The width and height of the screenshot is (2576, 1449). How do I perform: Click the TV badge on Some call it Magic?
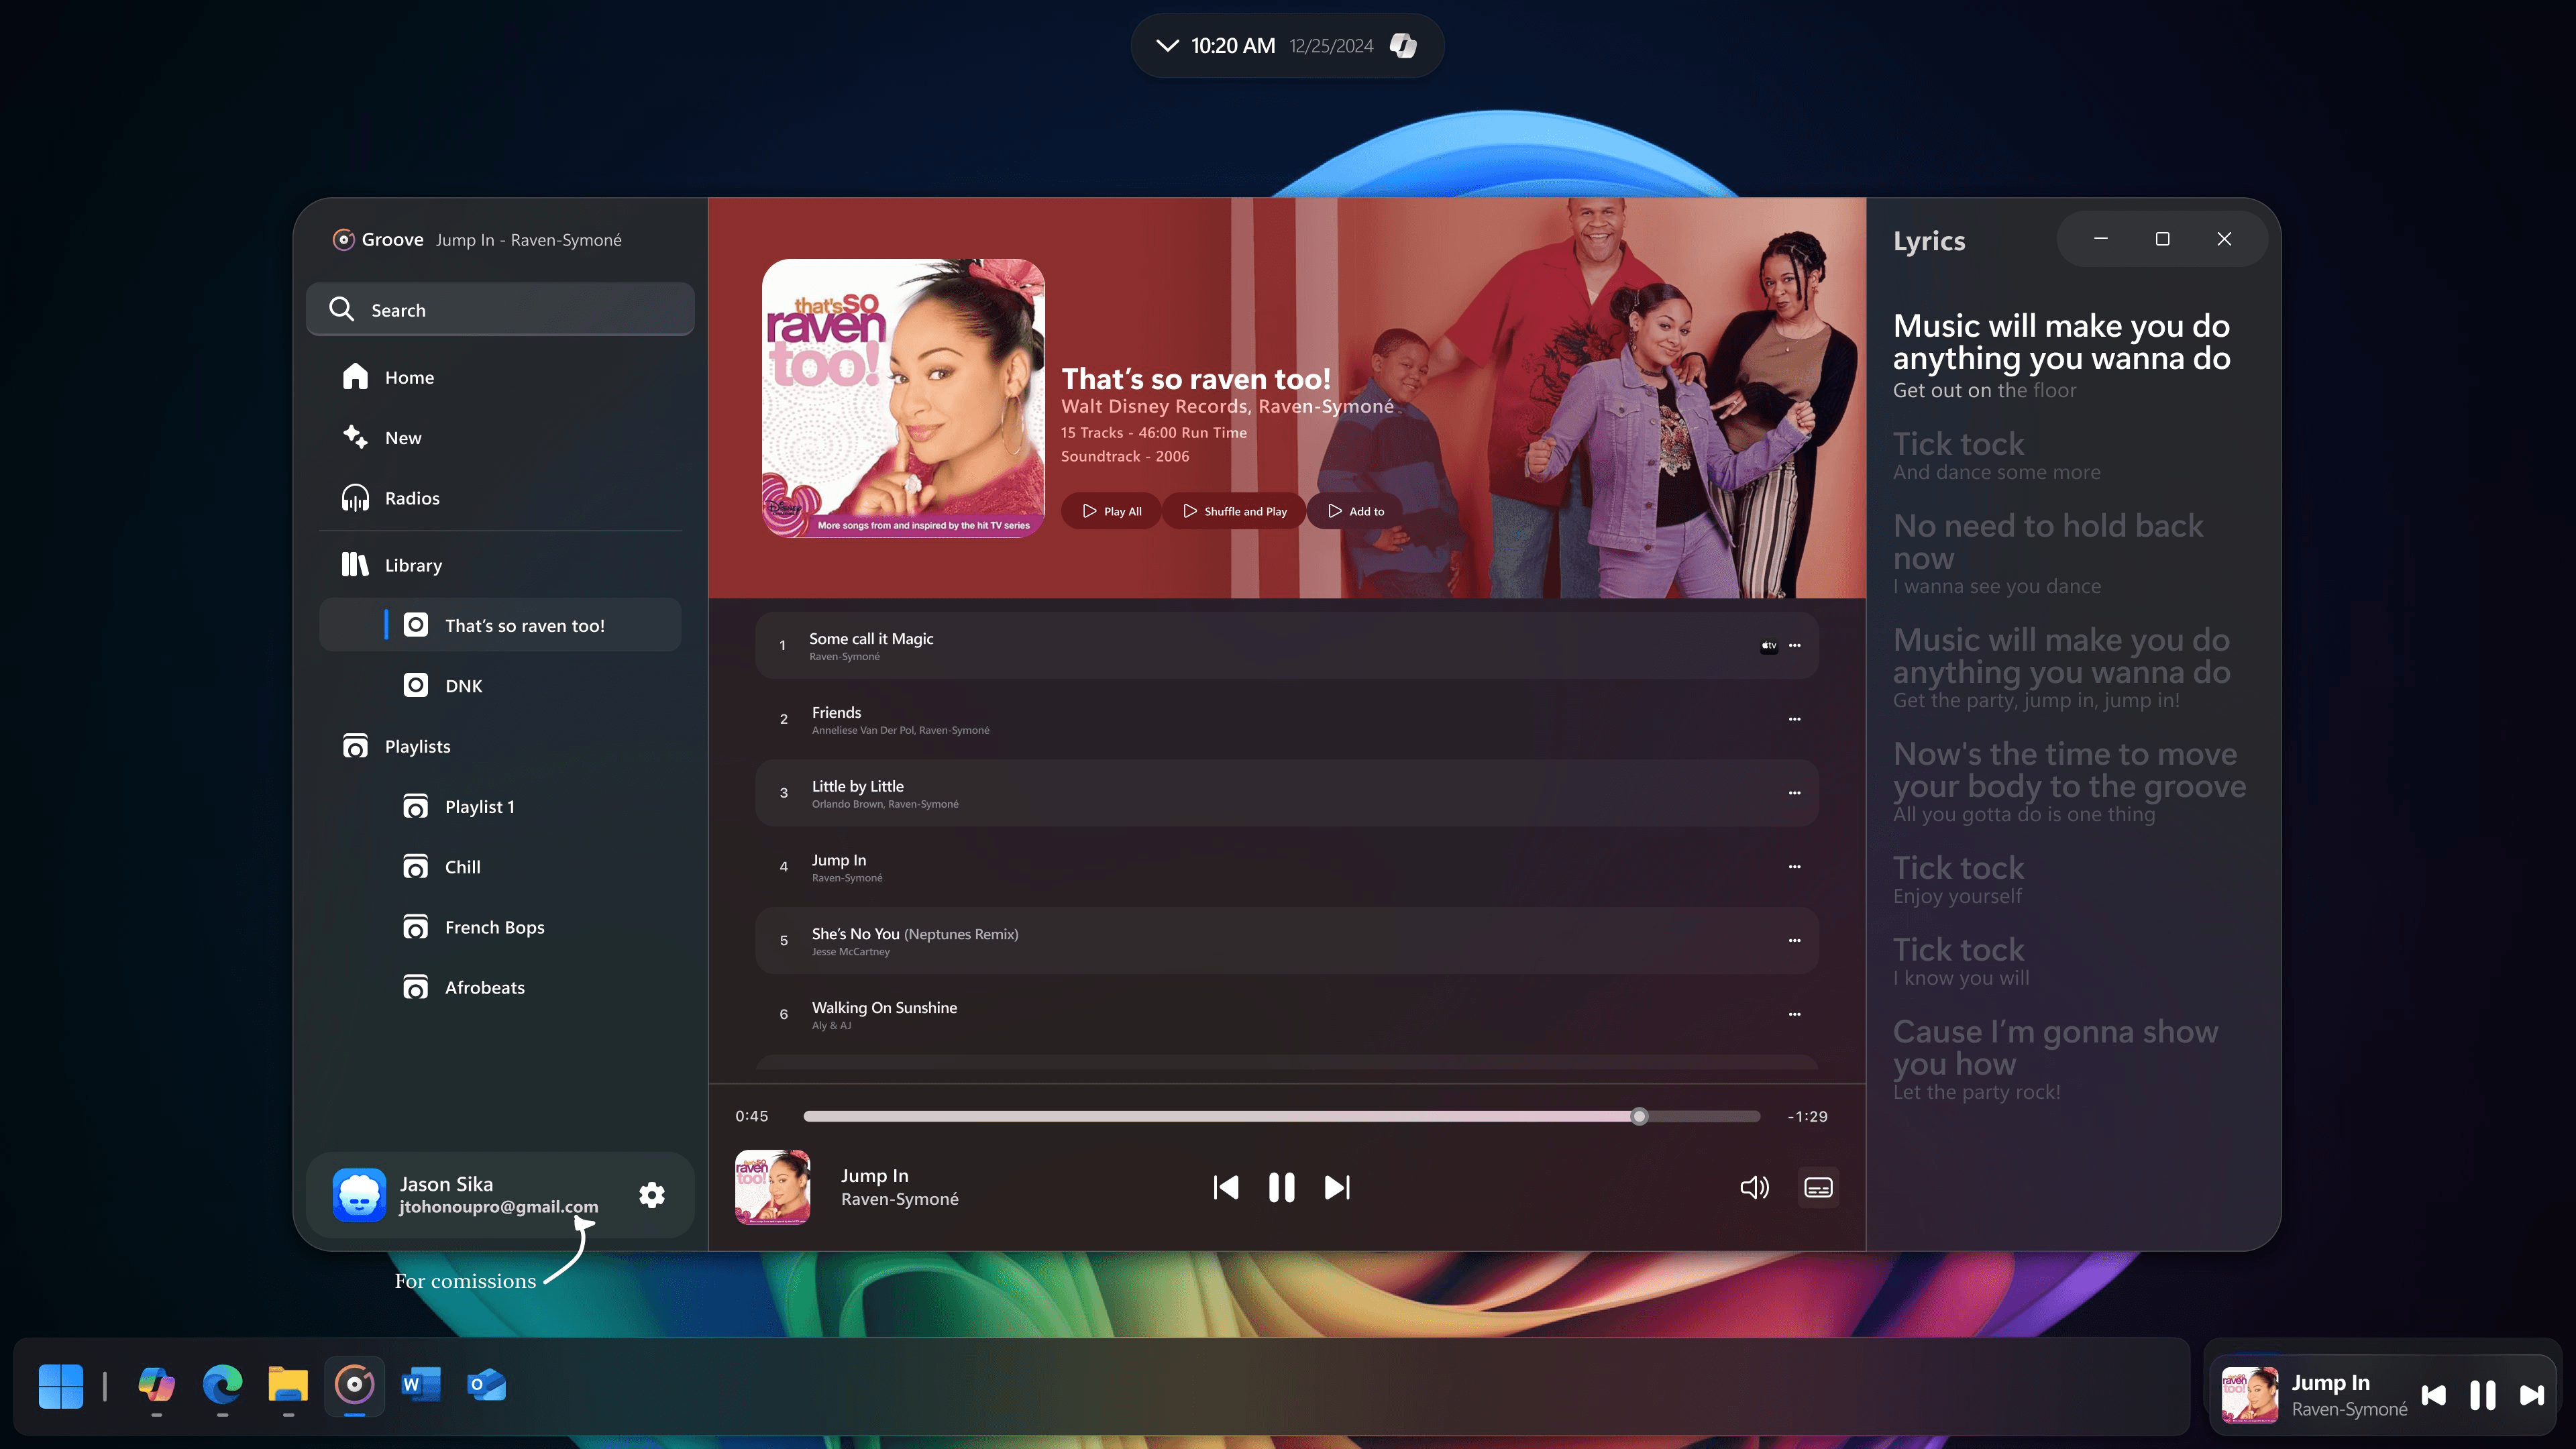coord(1769,645)
